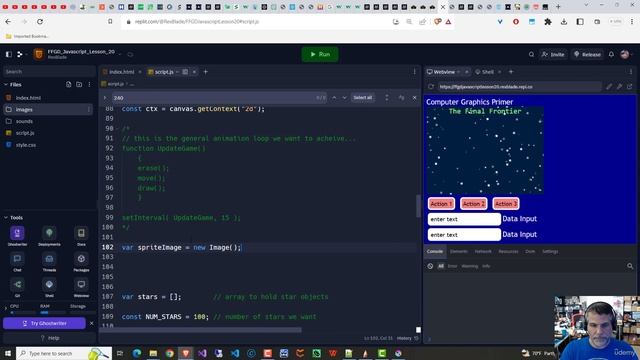The height and width of the screenshot is (360, 640).
Task: Click the Windows taskbar search box
Action: (x=64, y=353)
